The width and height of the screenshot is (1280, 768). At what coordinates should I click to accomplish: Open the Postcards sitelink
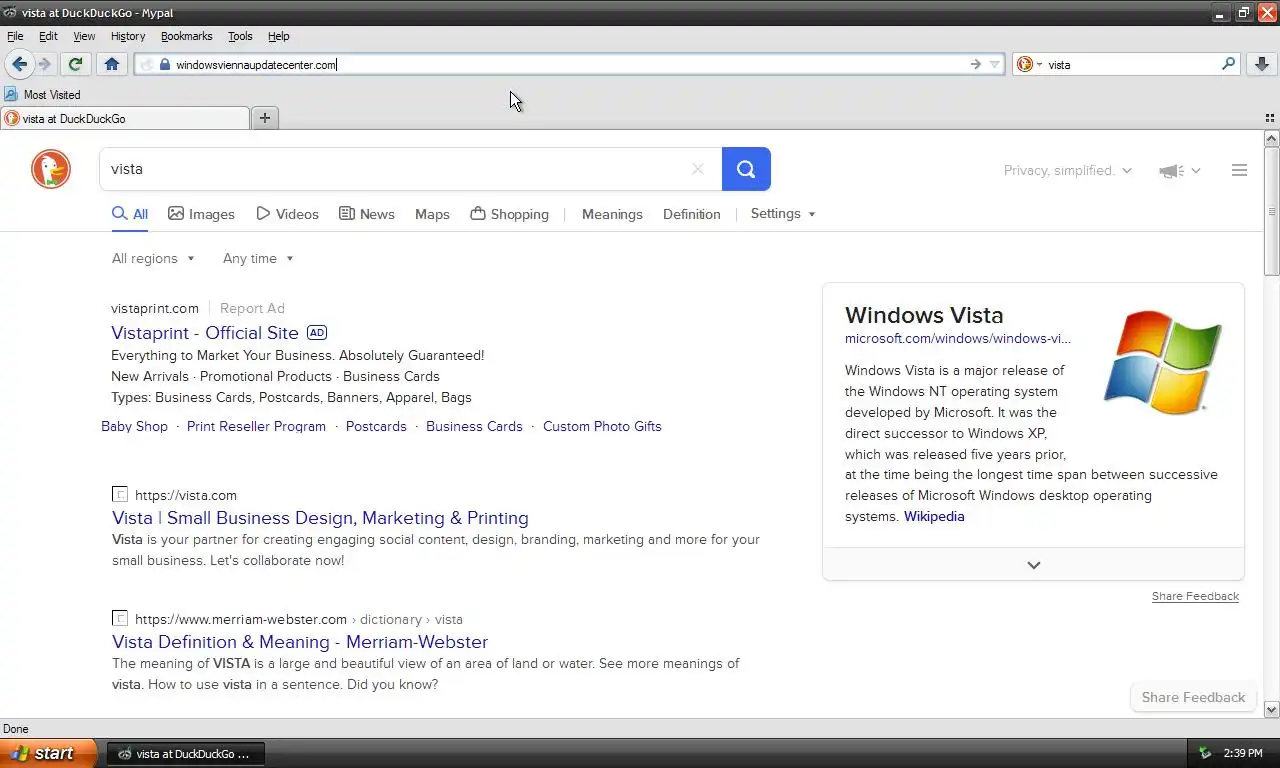[376, 426]
